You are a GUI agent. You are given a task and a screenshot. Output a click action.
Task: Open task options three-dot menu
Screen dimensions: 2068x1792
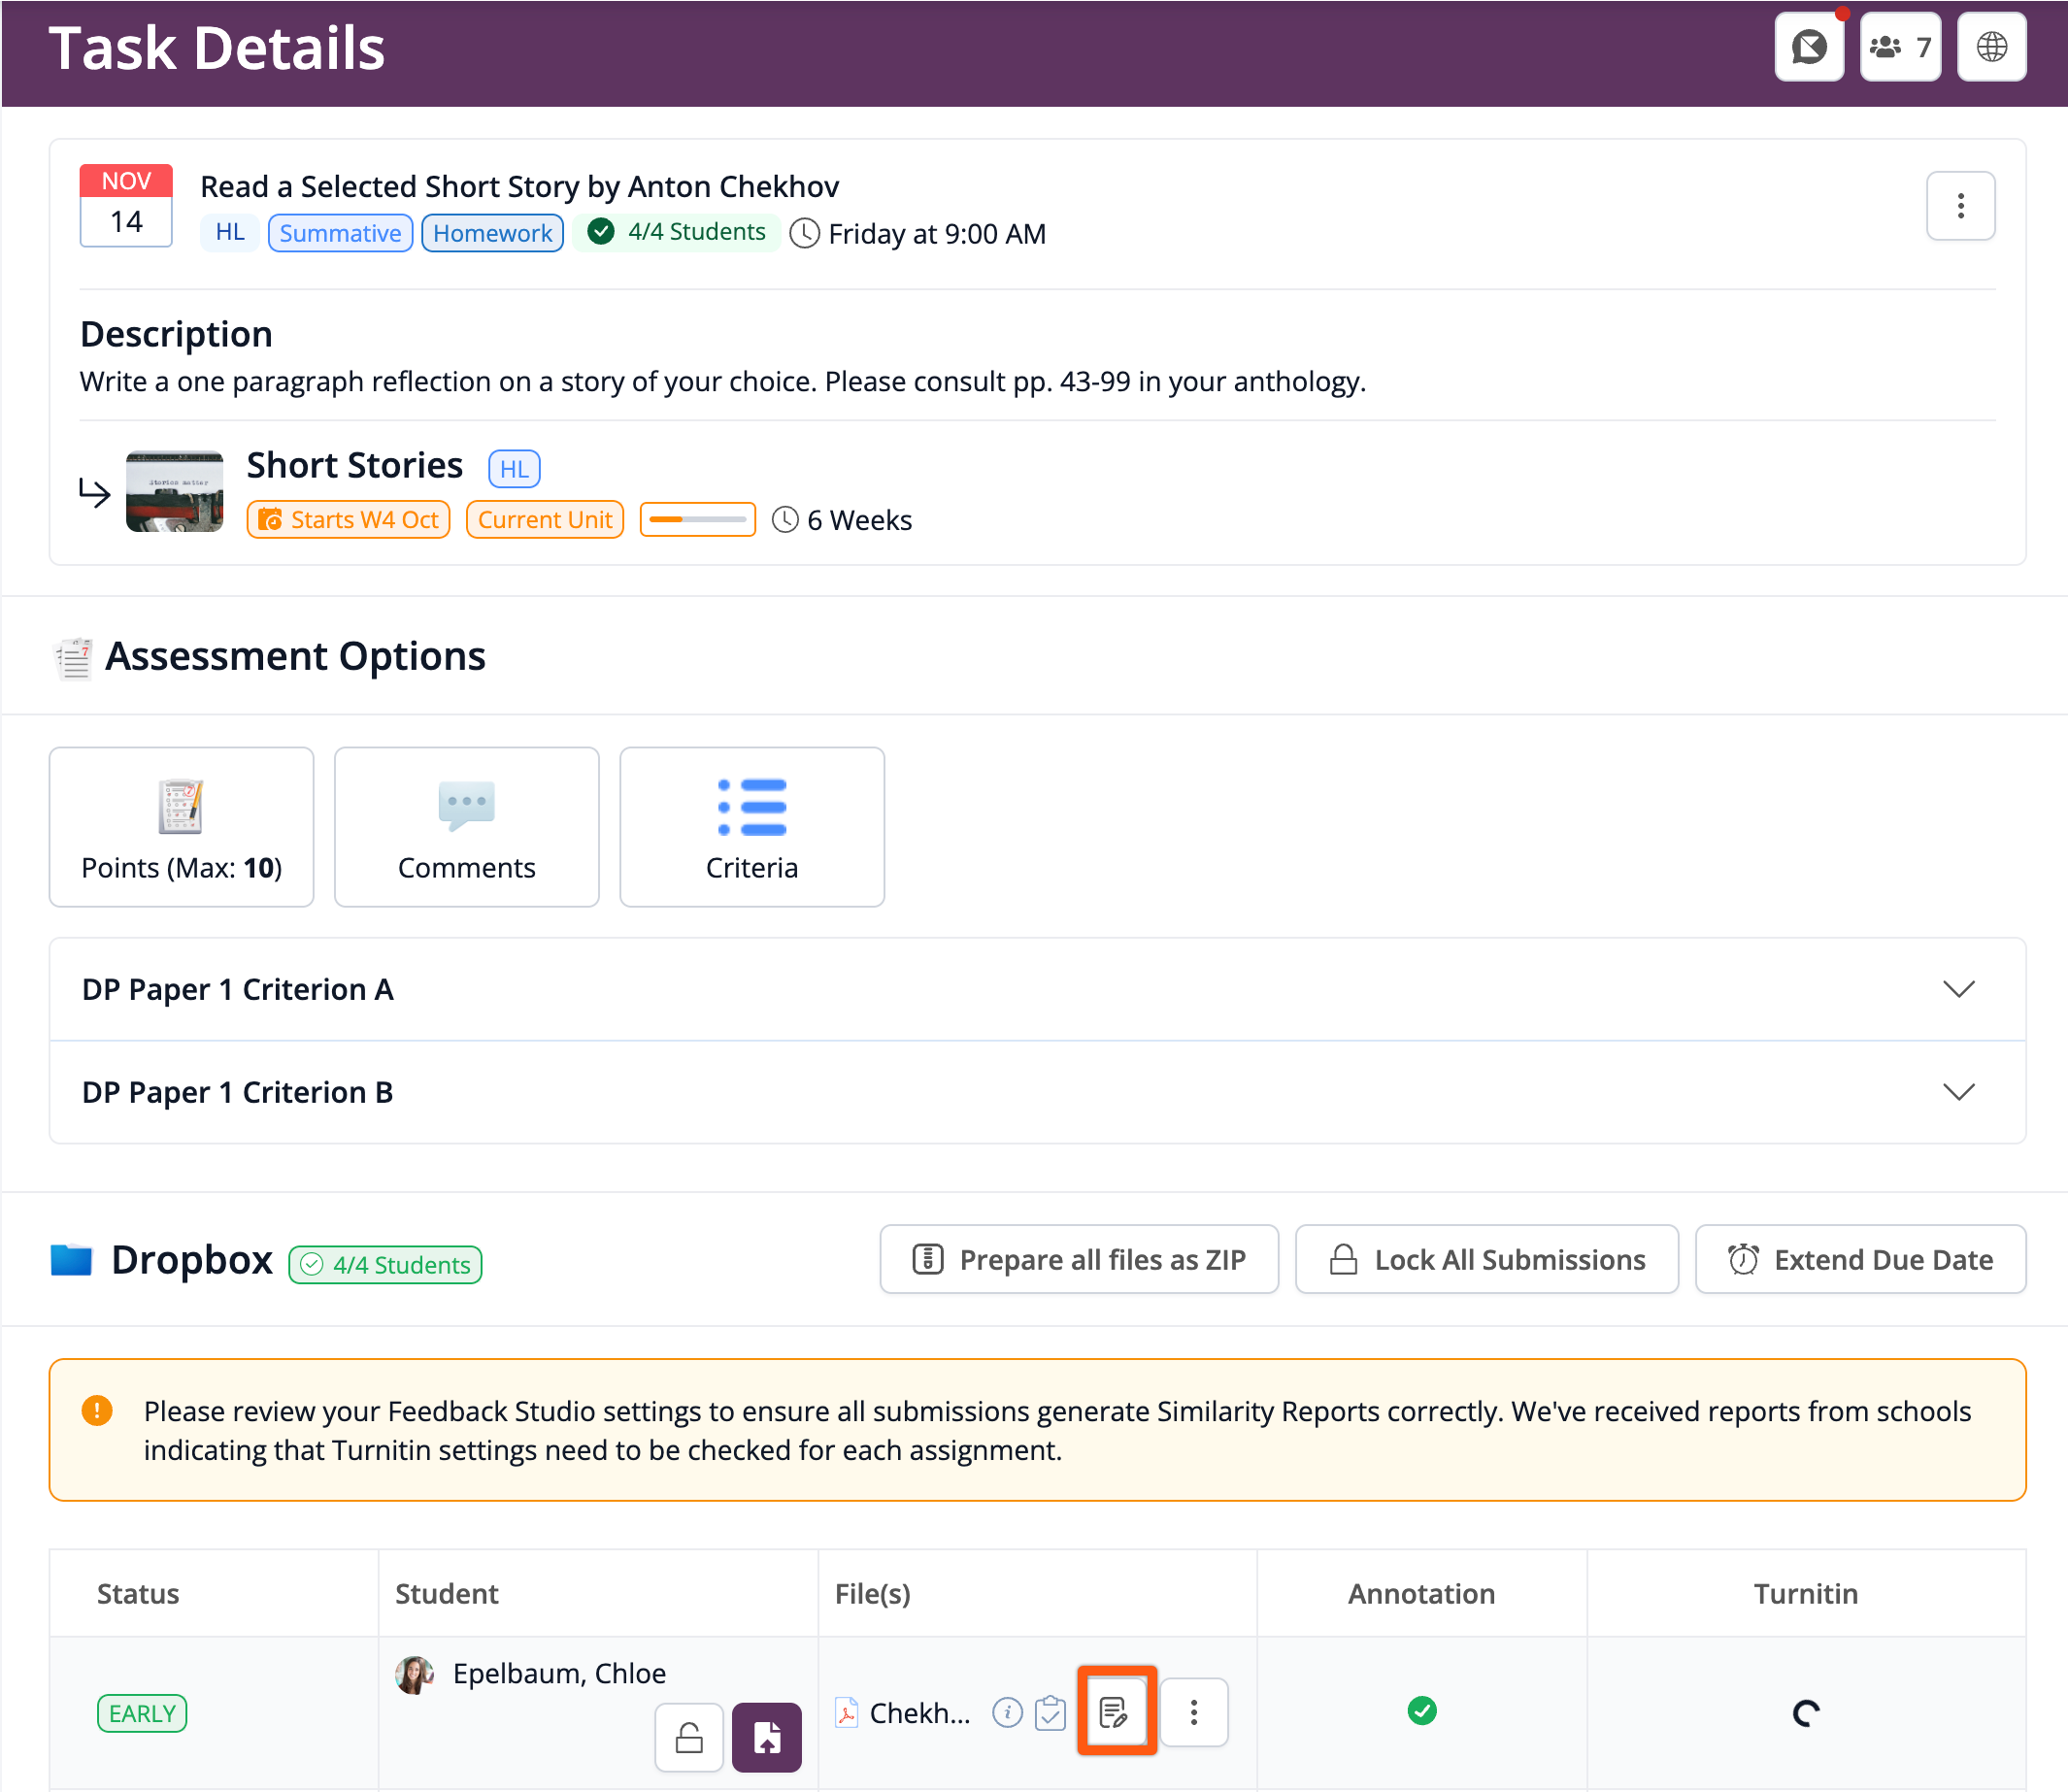1960,206
